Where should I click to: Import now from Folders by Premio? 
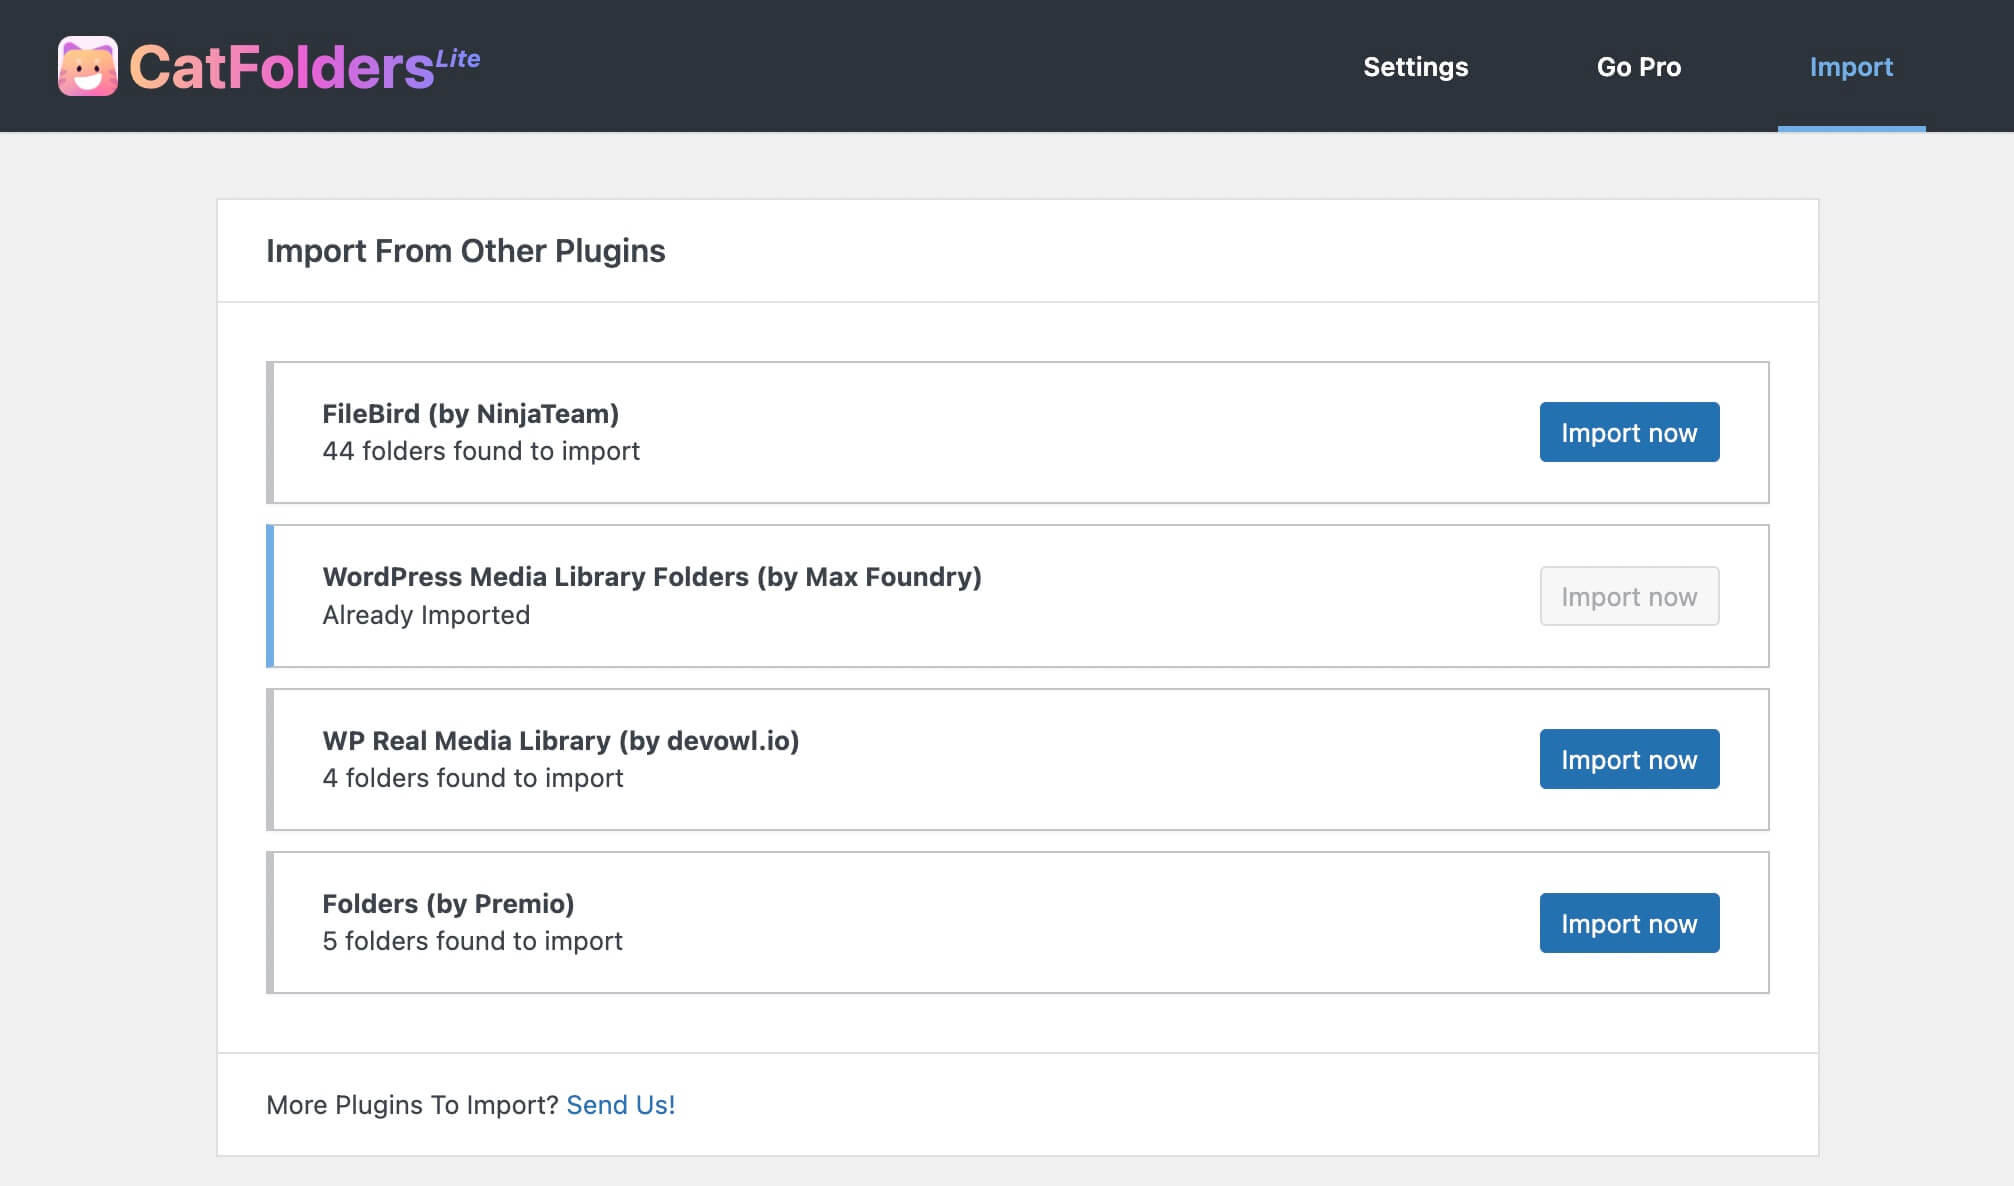point(1629,923)
